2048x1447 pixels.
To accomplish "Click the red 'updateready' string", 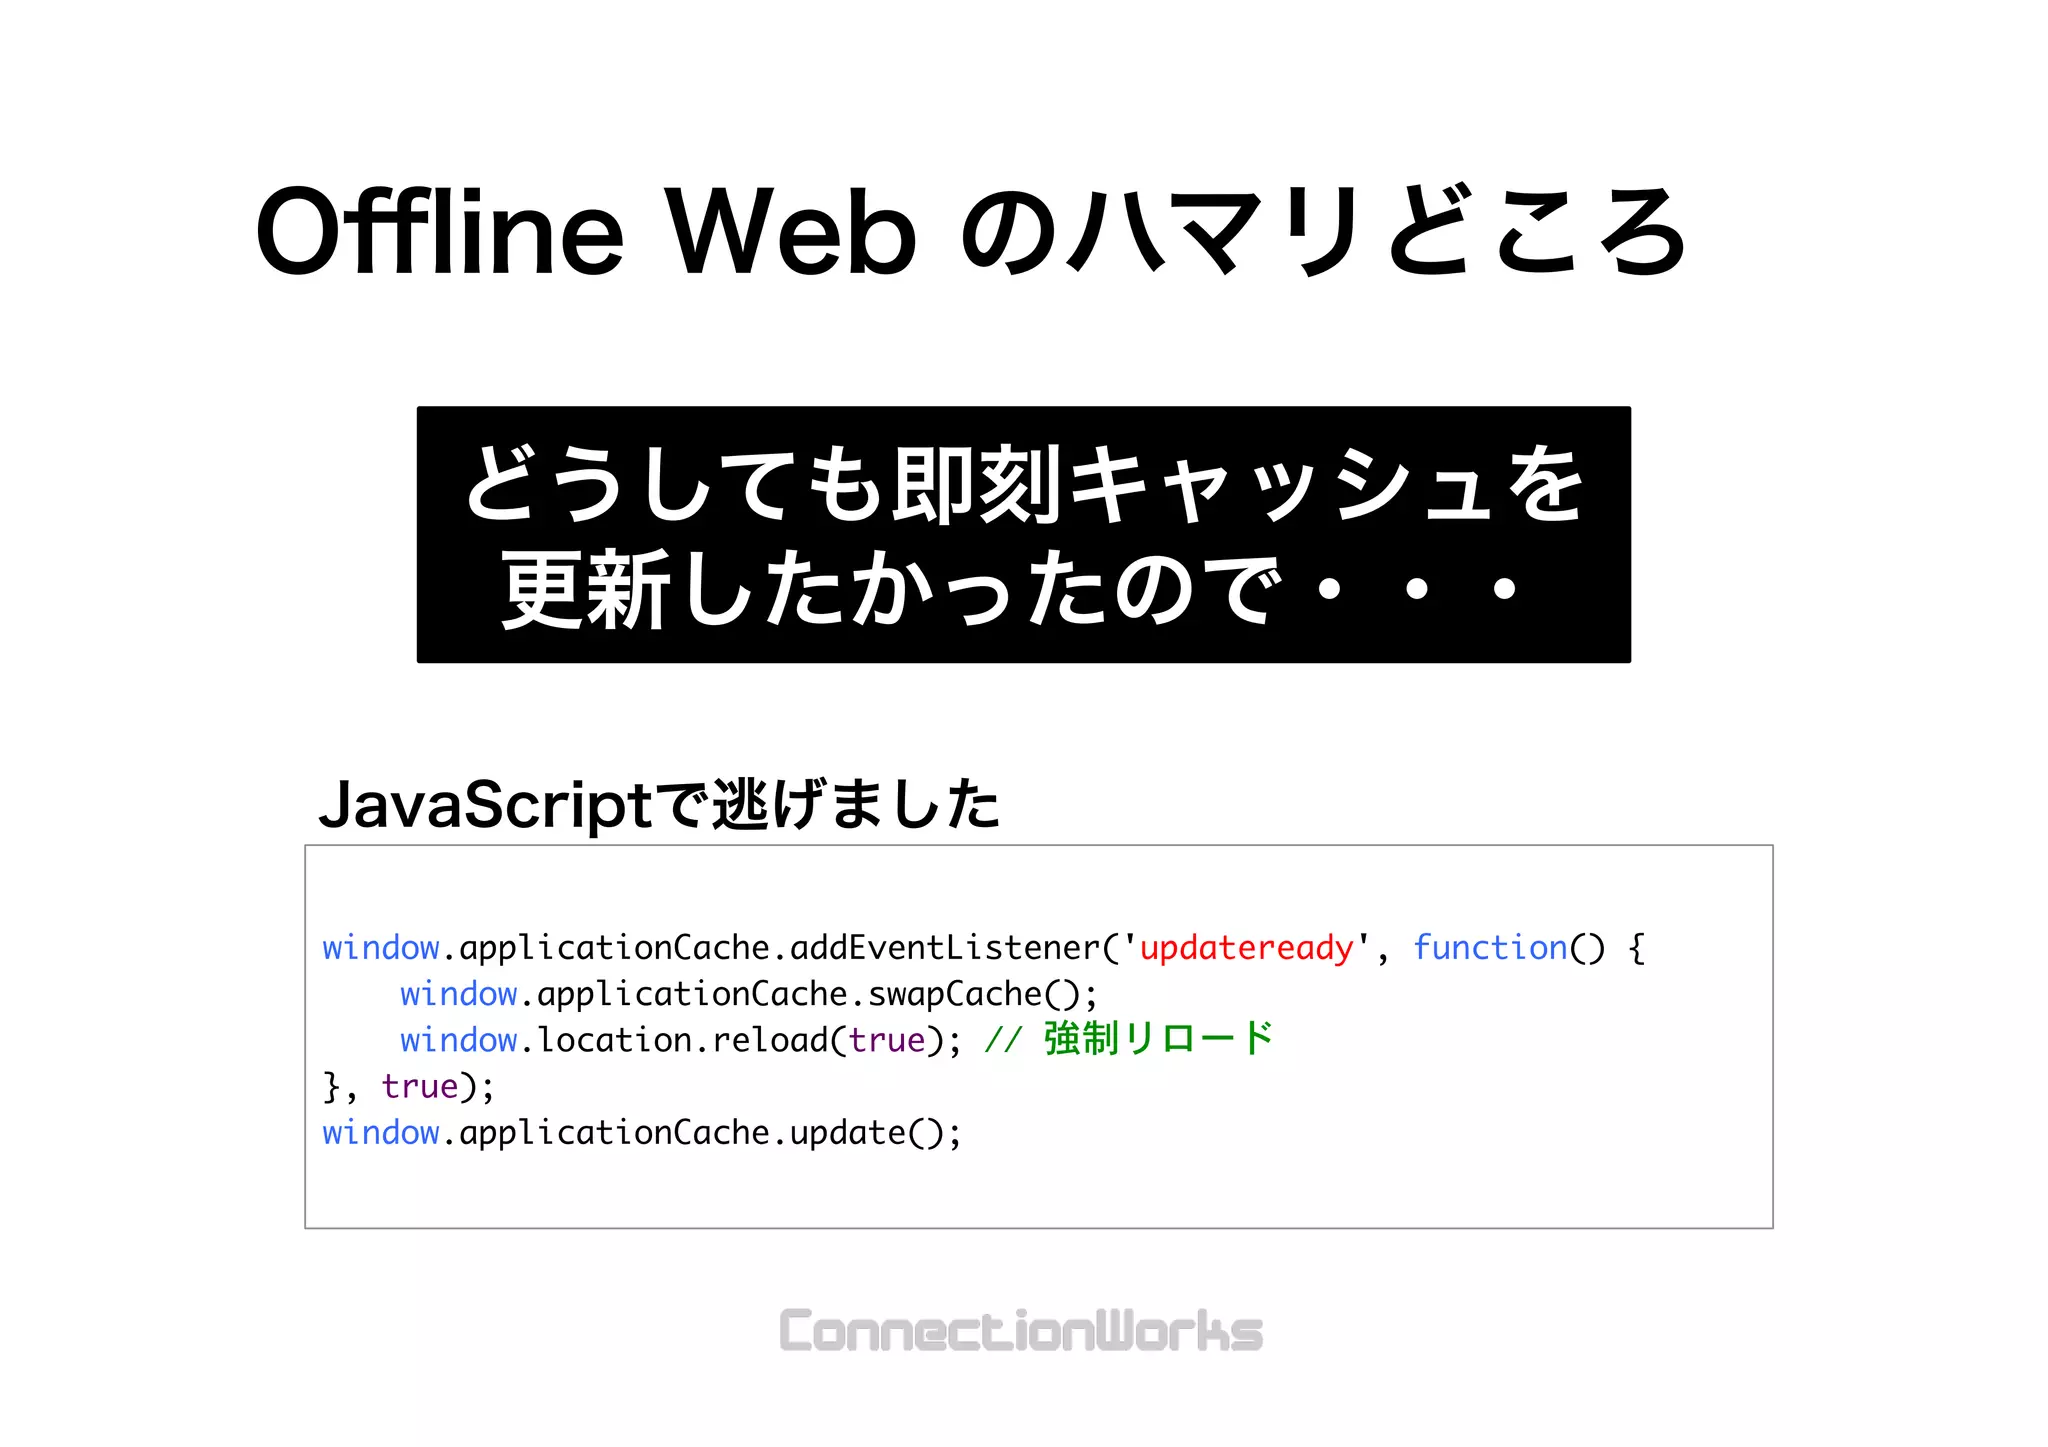I will coord(1246,948).
